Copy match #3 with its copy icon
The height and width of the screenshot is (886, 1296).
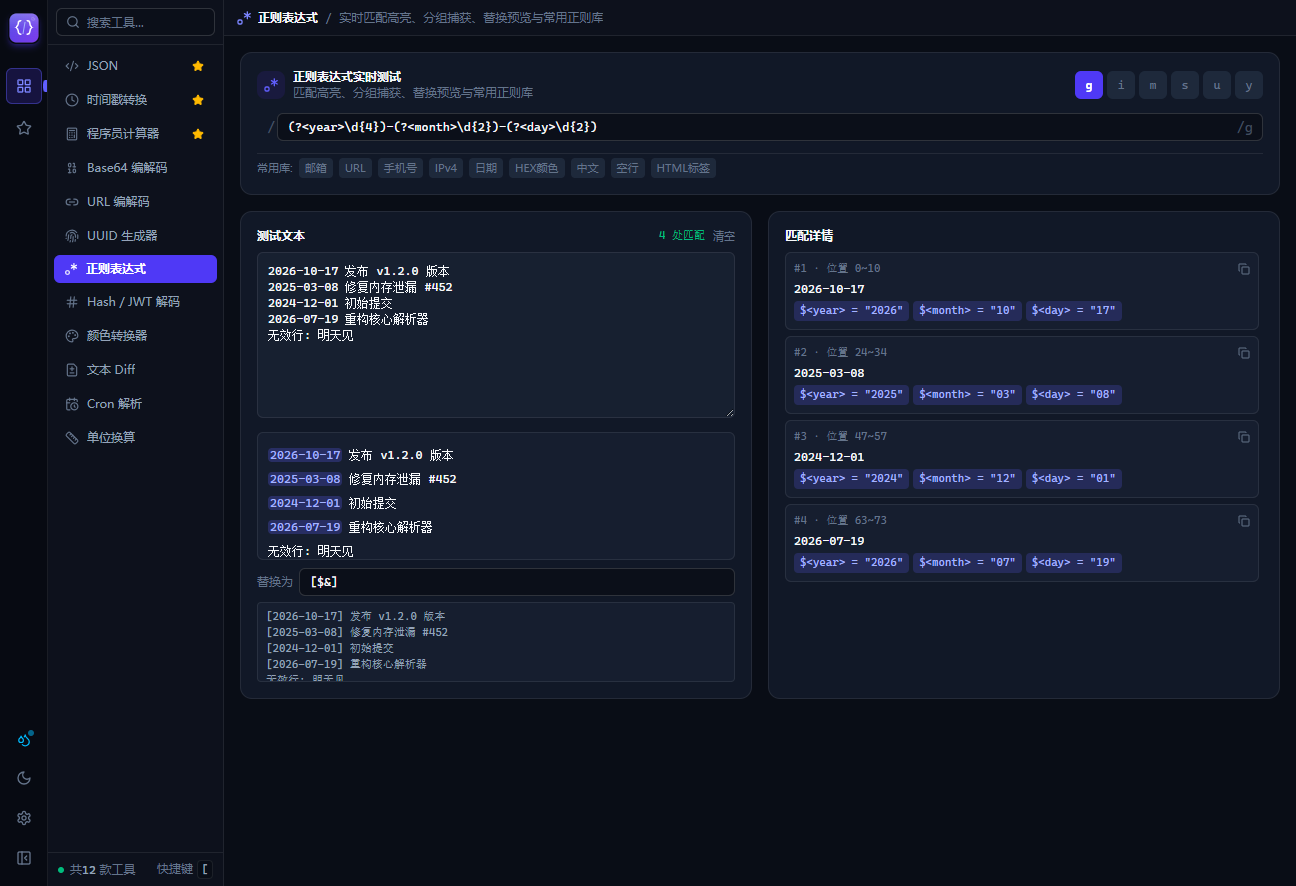coord(1244,437)
